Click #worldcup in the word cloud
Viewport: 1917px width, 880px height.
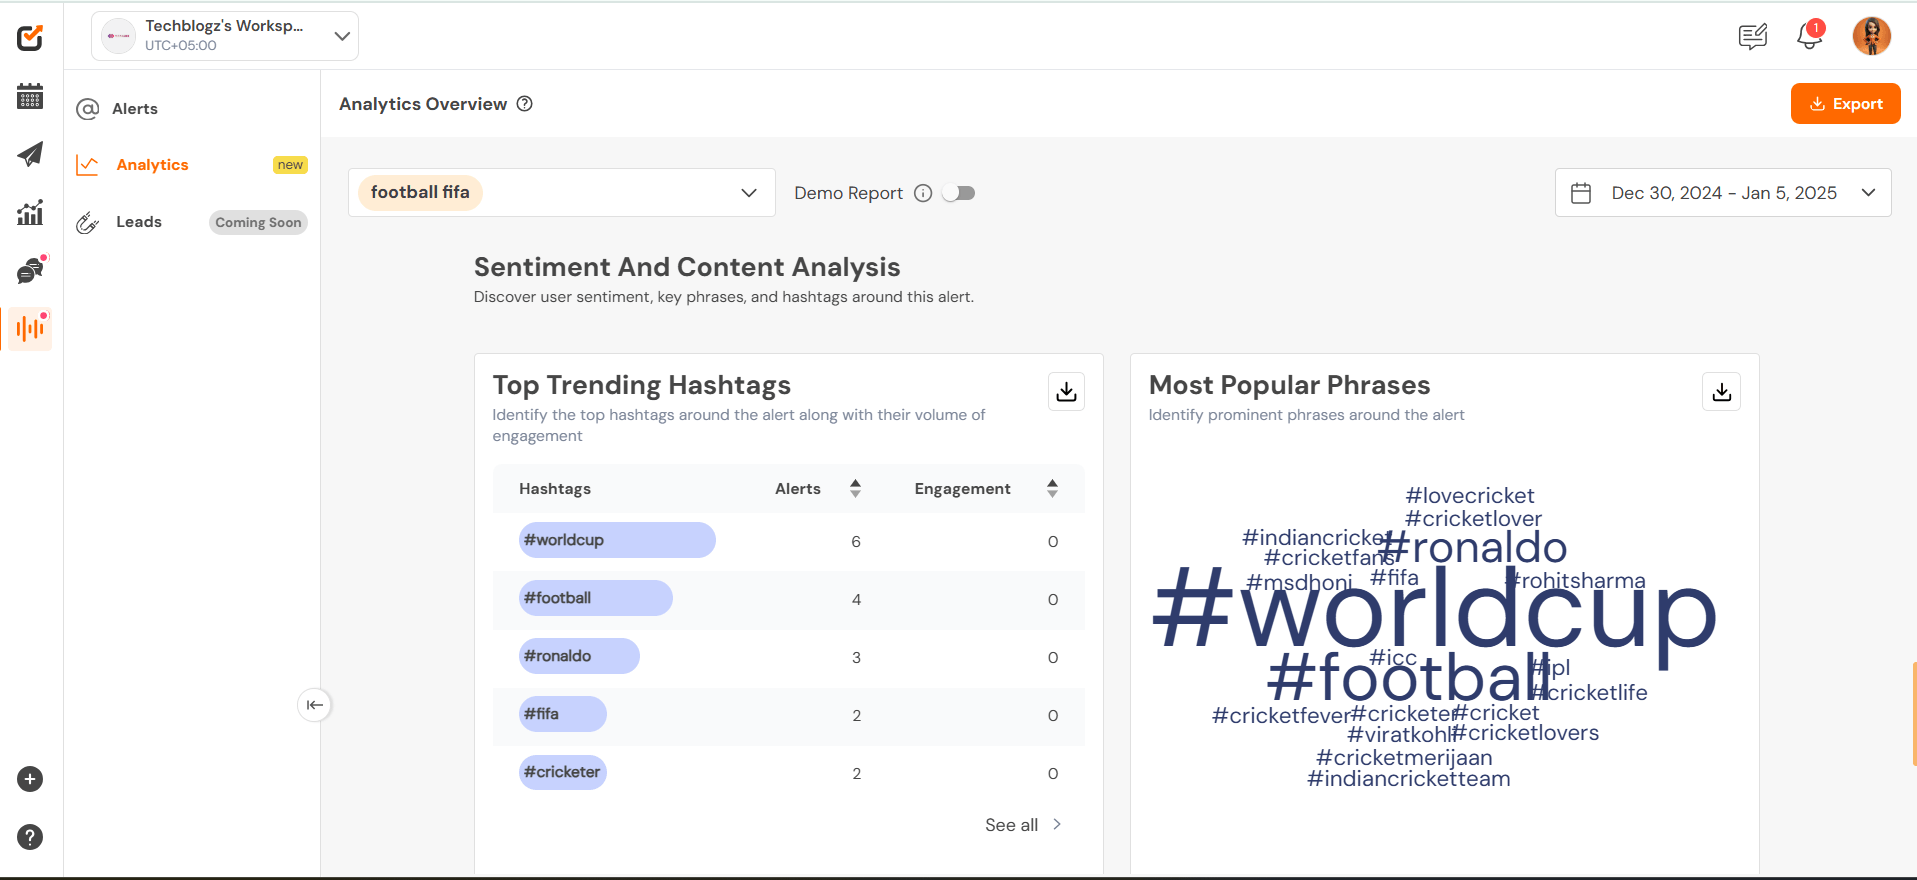coord(1433,612)
